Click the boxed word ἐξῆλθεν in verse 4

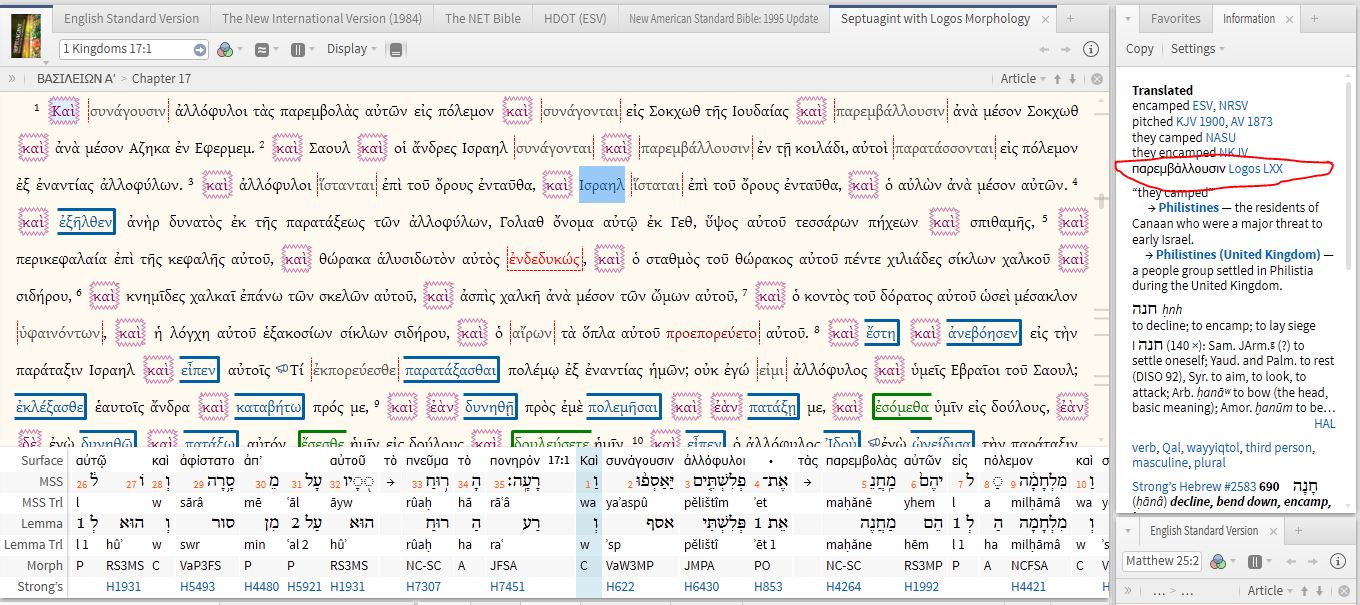point(85,222)
